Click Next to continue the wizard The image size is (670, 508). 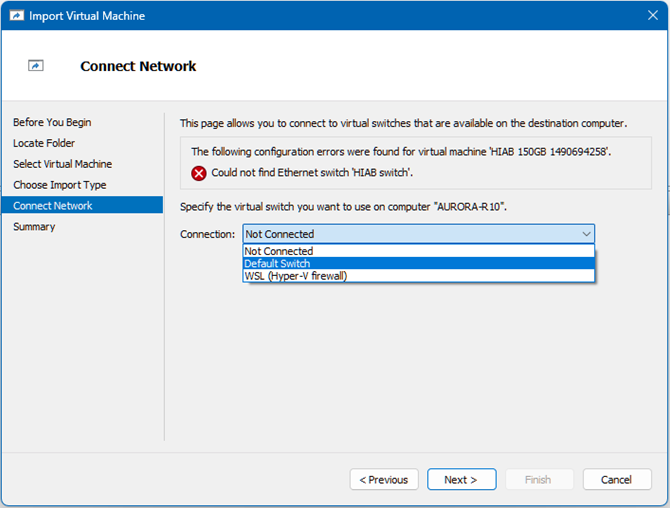point(461,480)
